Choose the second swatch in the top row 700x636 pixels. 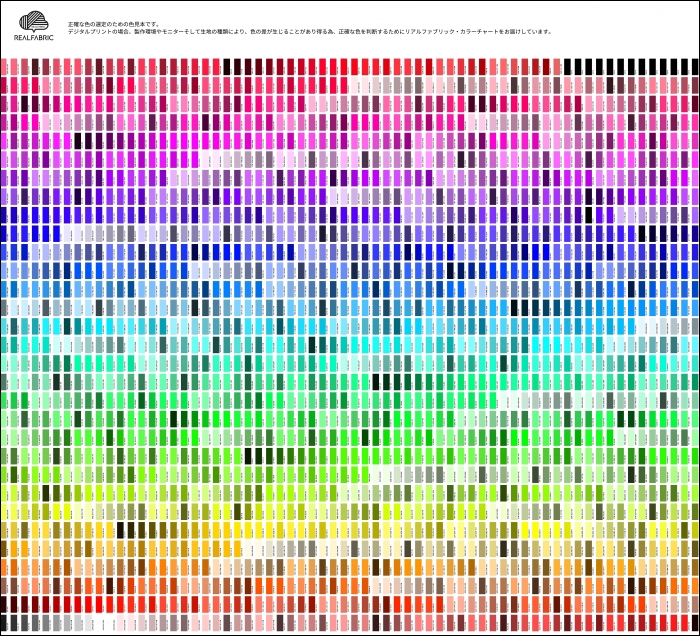(15, 67)
